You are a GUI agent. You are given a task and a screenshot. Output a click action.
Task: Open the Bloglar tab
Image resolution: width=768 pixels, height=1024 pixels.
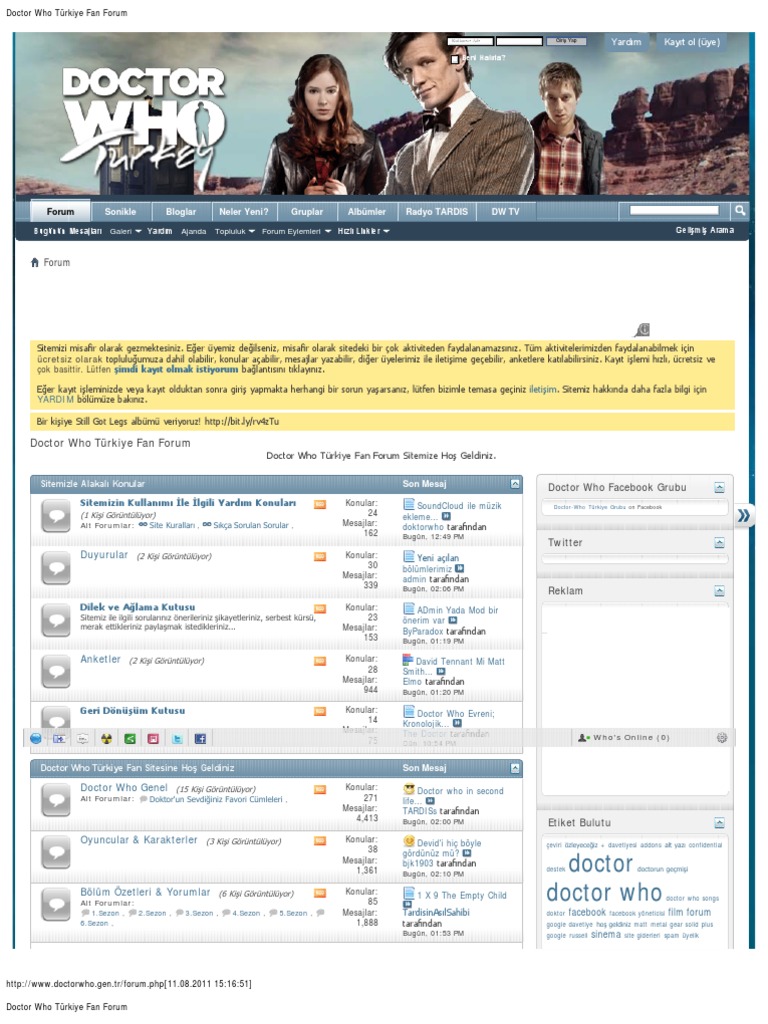click(x=181, y=212)
